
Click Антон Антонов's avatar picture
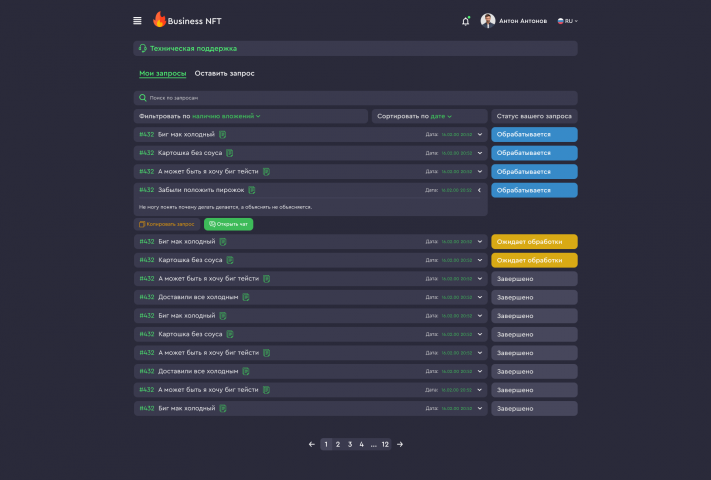pyautogui.click(x=487, y=21)
